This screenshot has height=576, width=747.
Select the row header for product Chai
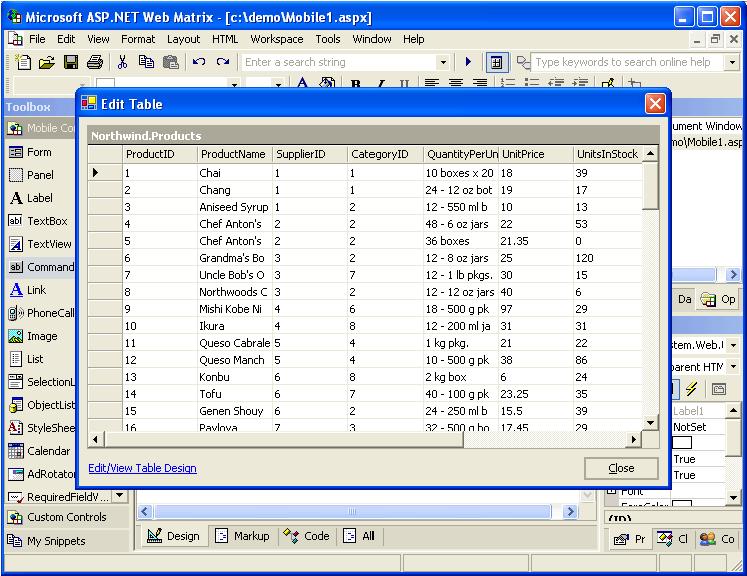(105, 173)
